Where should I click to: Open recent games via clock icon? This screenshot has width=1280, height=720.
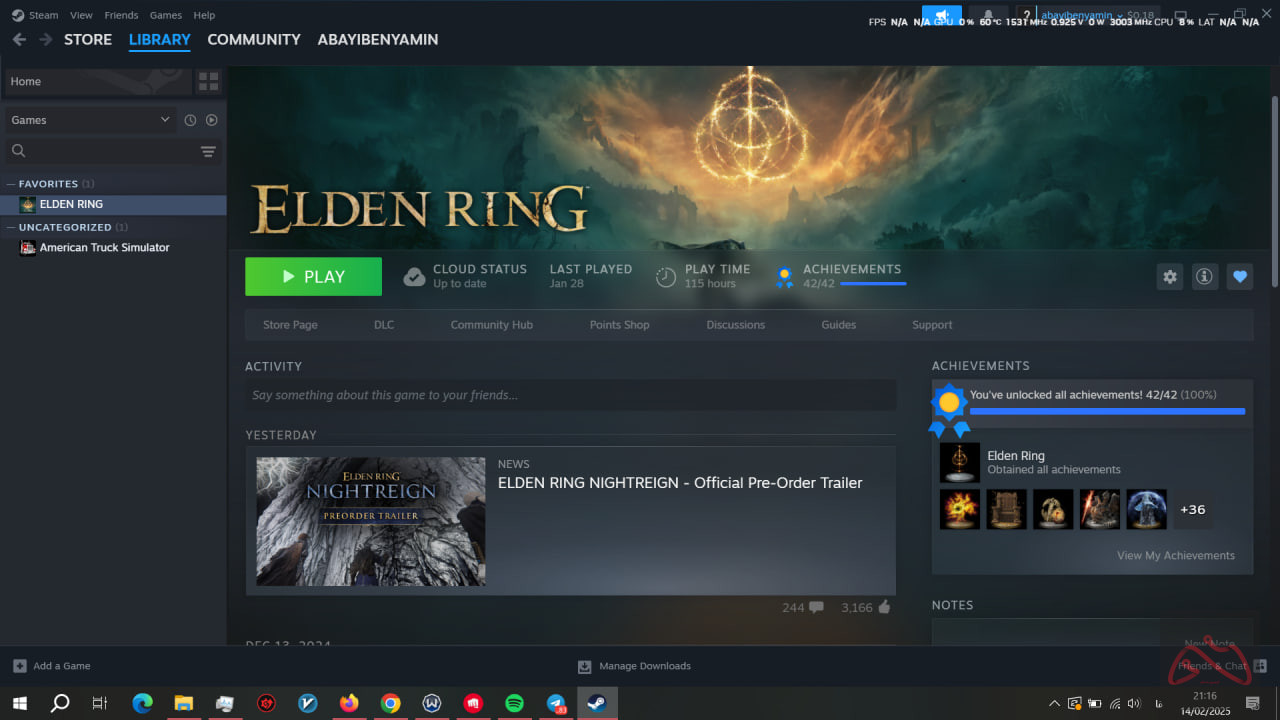[x=190, y=120]
